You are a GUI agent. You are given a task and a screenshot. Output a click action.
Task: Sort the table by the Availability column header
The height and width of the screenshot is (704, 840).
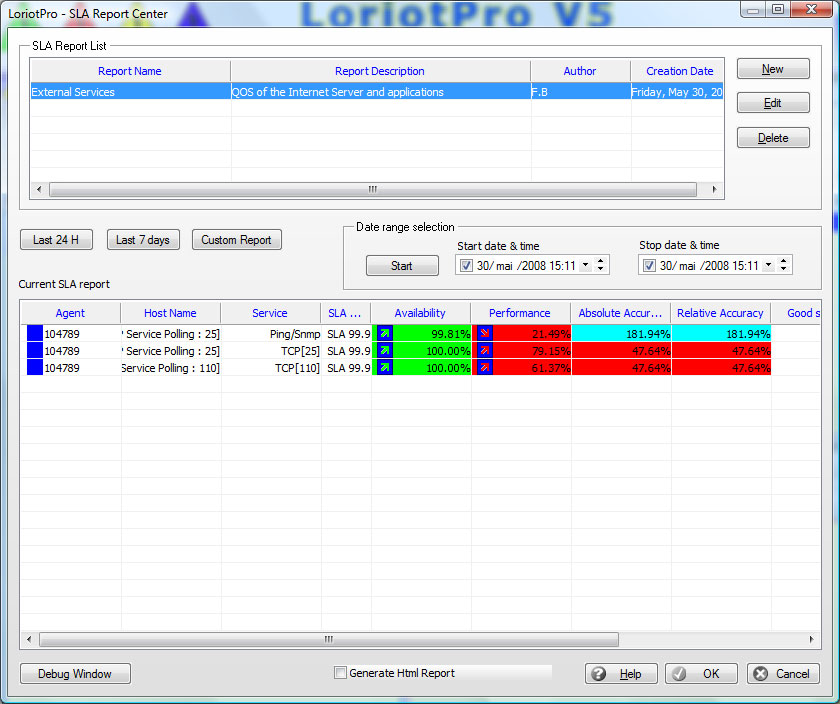pyautogui.click(x=420, y=312)
